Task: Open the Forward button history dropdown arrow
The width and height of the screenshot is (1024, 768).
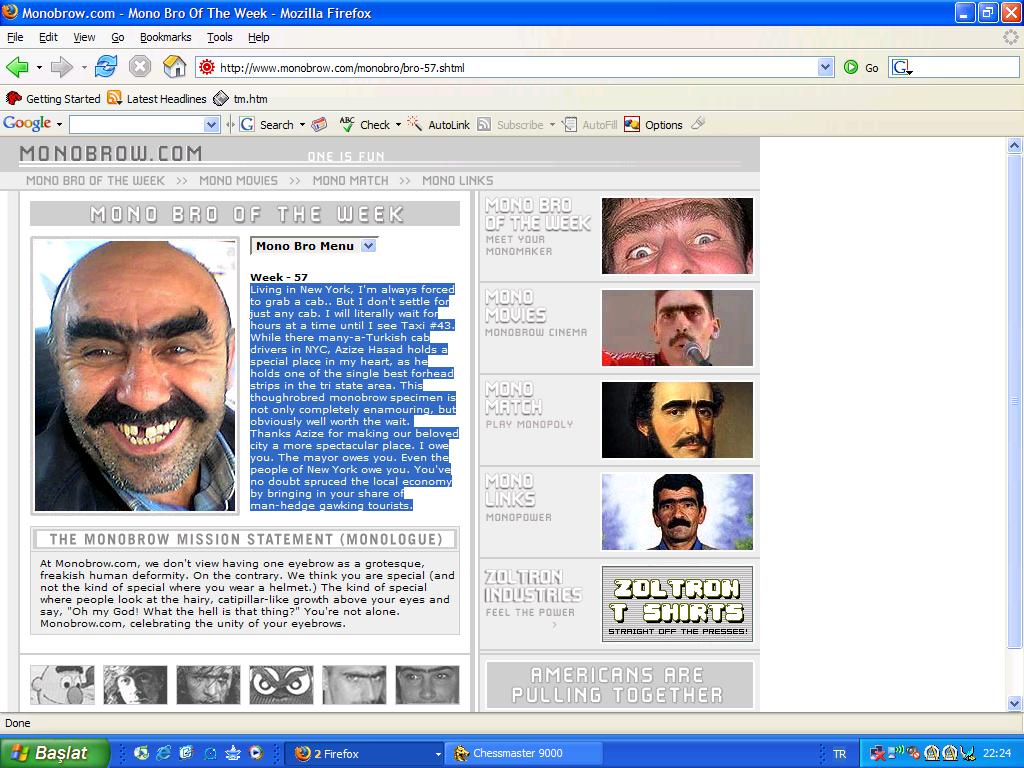Action: pos(84,67)
